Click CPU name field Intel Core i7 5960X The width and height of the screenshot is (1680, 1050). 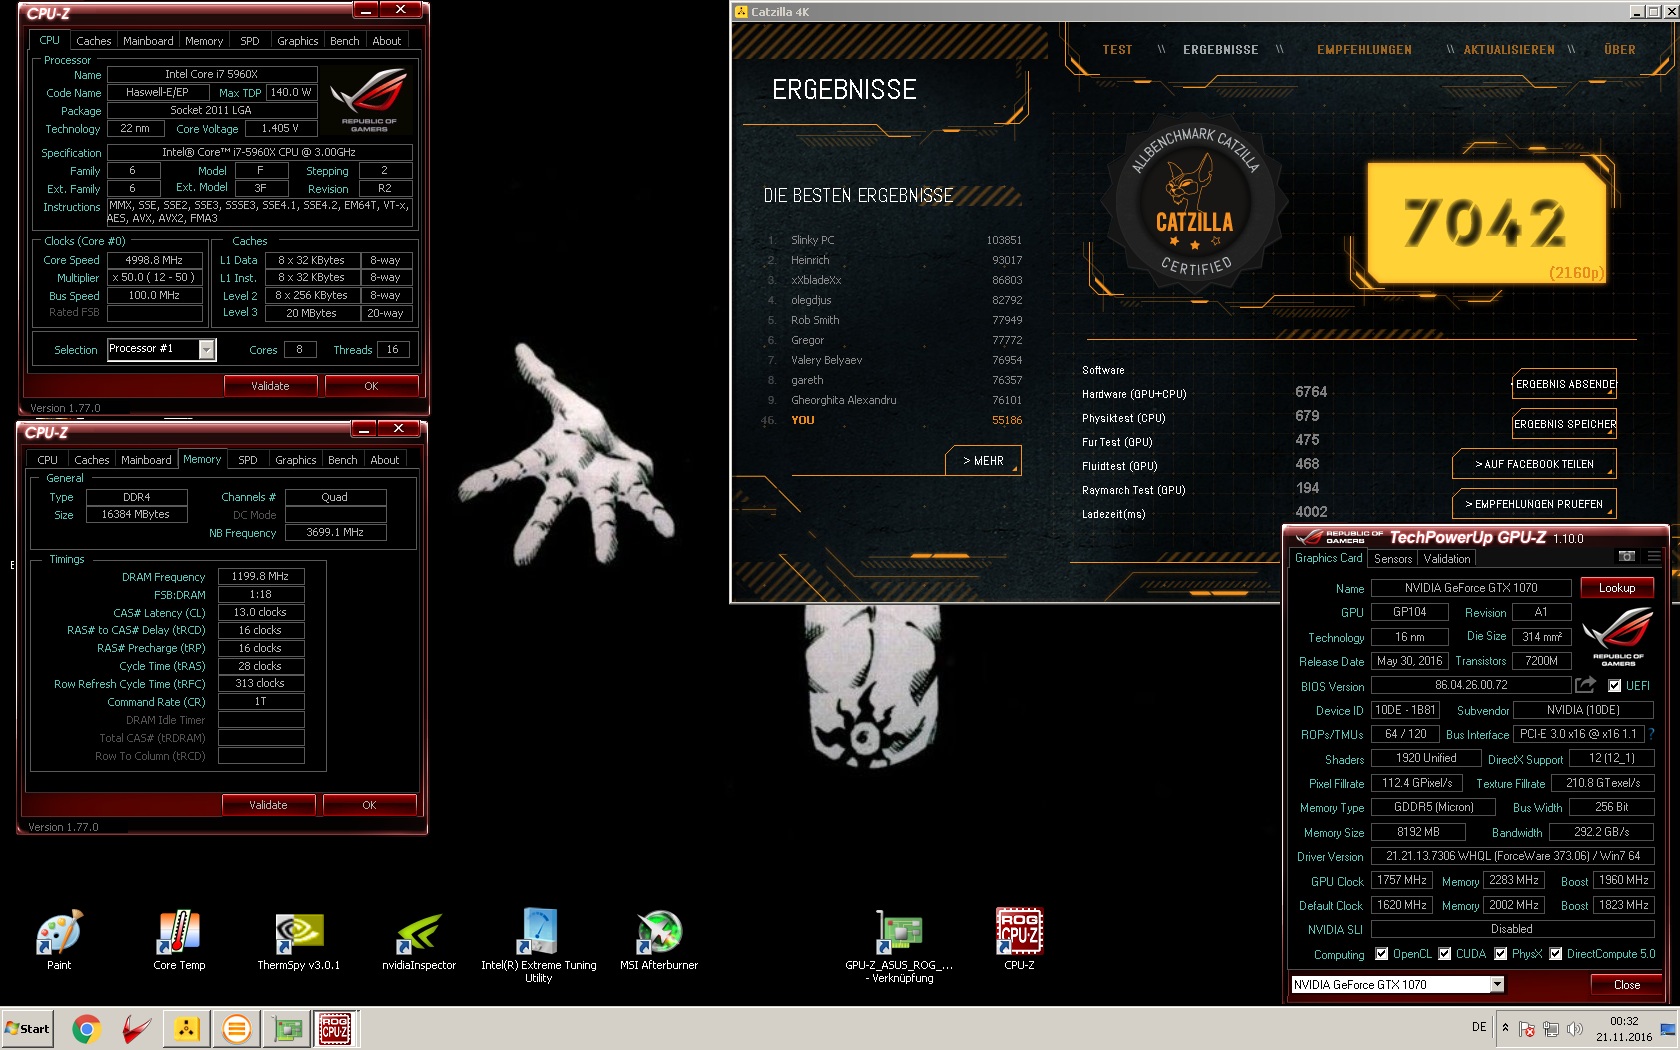click(x=212, y=74)
